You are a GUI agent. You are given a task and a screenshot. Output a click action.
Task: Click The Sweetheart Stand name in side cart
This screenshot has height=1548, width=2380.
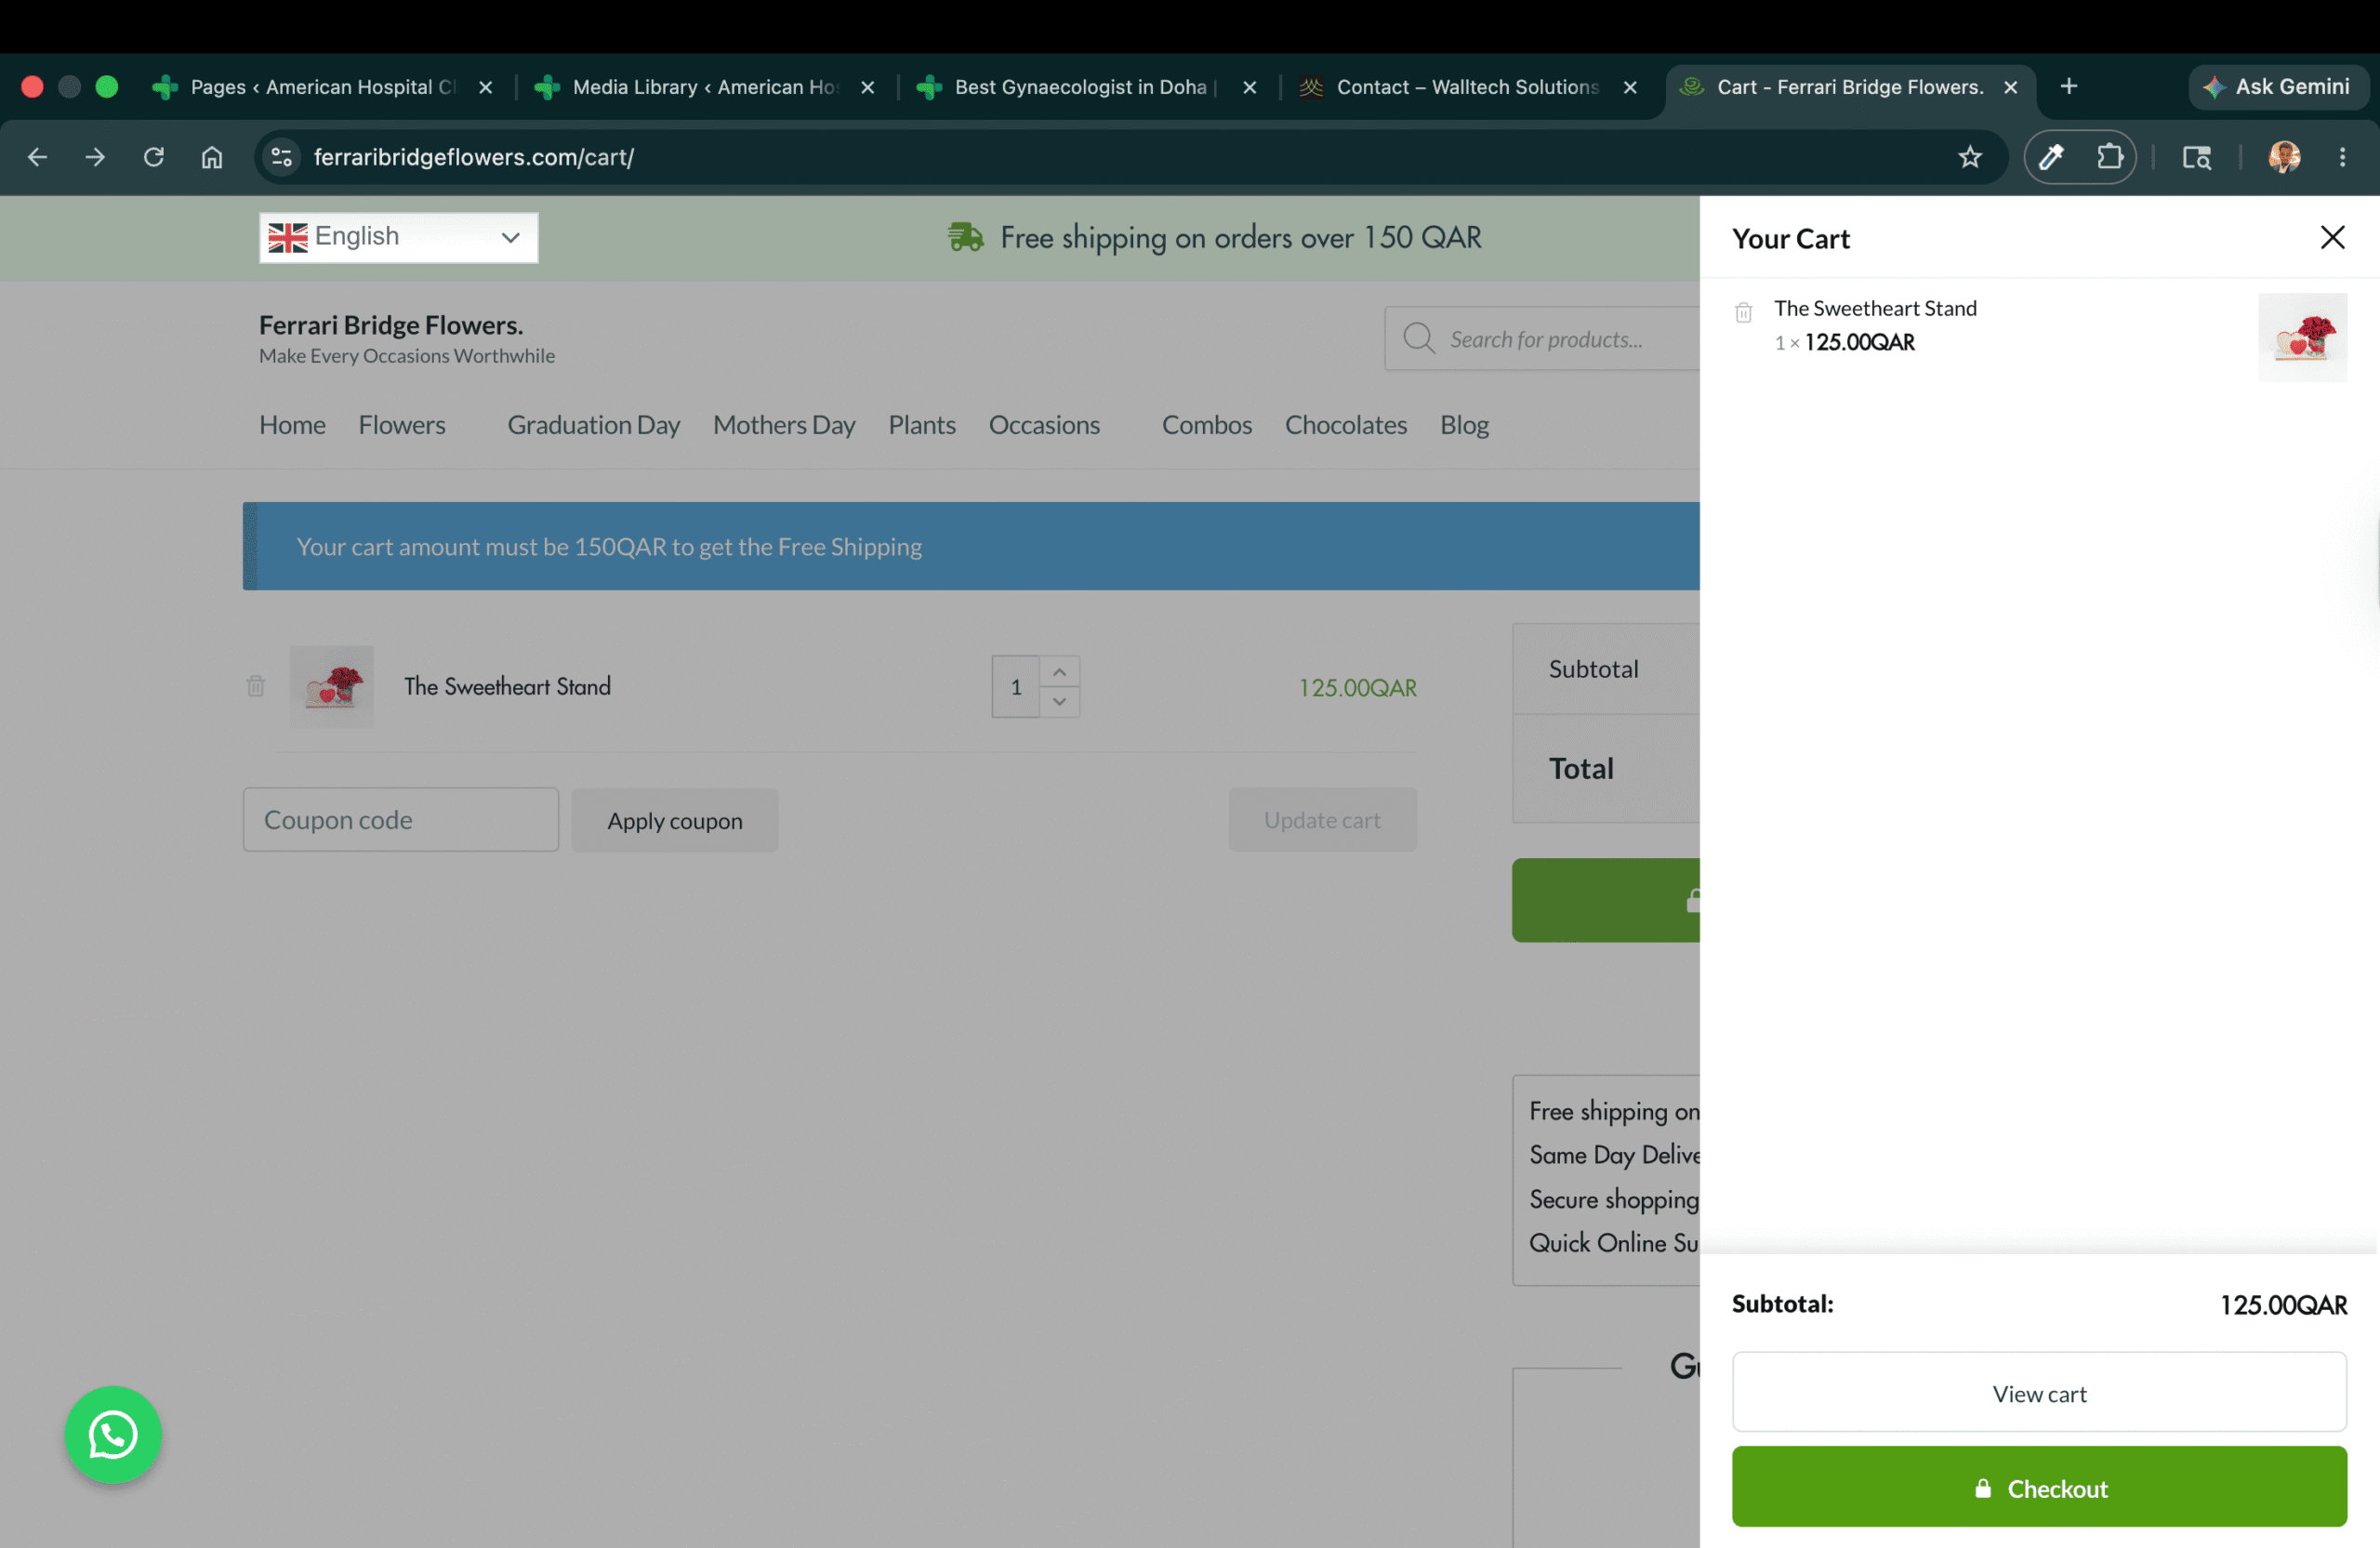pos(1875,308)
